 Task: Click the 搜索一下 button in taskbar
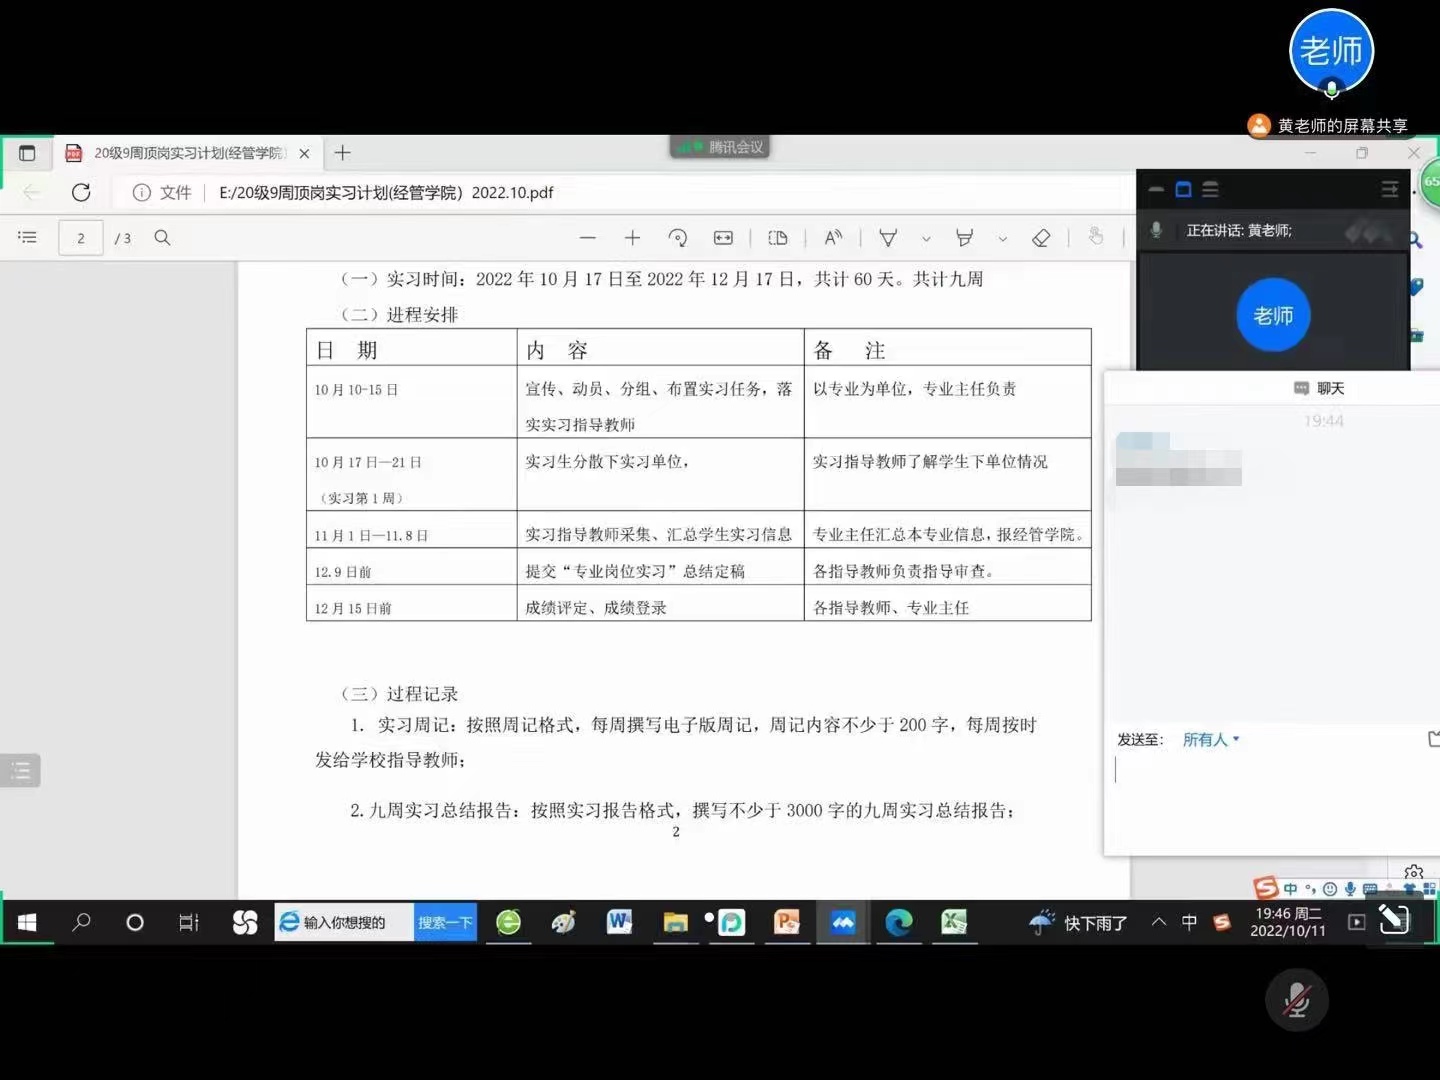click(x=445, y=922)
